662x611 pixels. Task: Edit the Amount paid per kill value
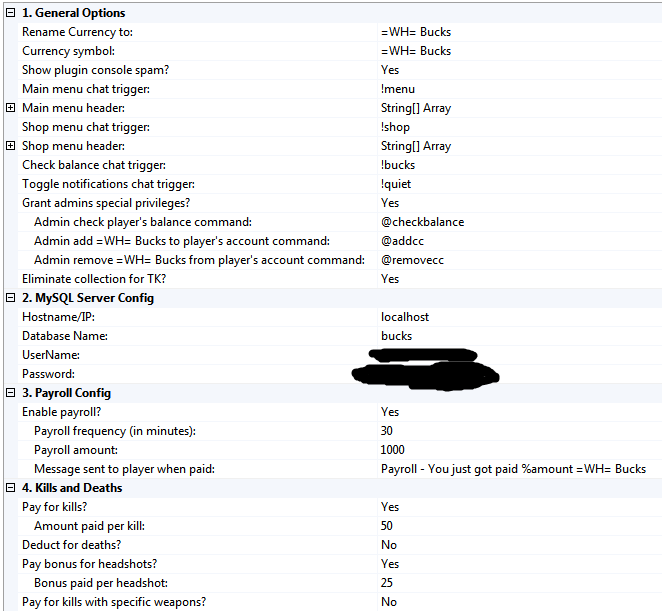[387, 526]
